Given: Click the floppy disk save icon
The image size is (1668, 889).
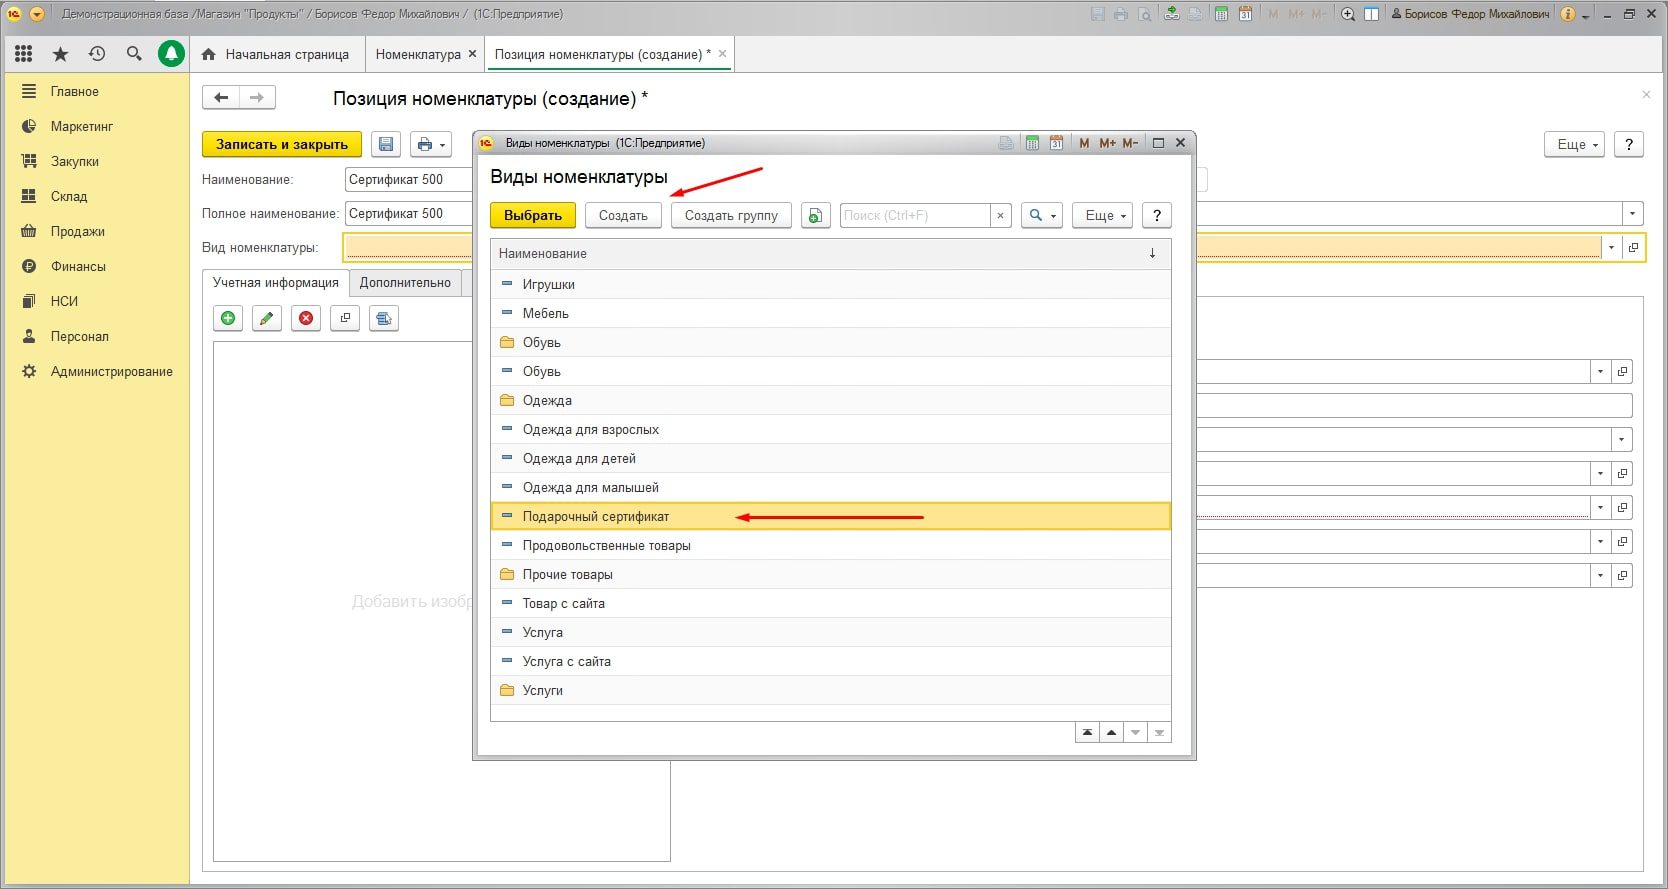Looking at the screenshot, I should click(386, 144).
